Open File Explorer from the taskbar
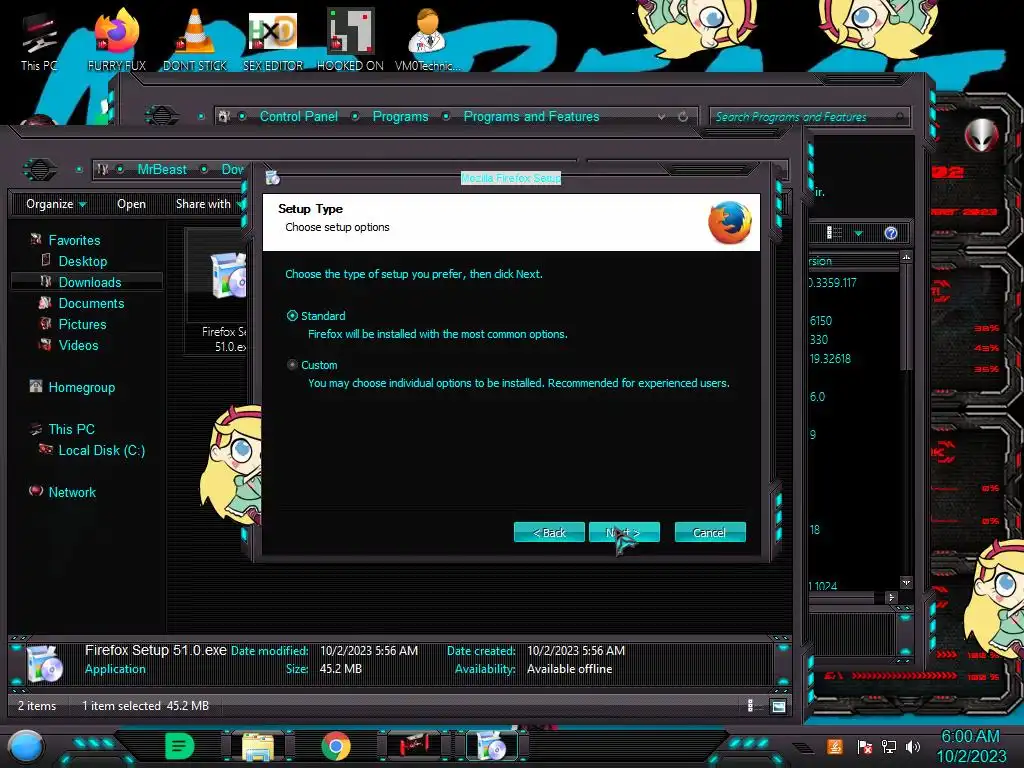The height and width of the screenshot is (768, 1024). tap(258, 746)
